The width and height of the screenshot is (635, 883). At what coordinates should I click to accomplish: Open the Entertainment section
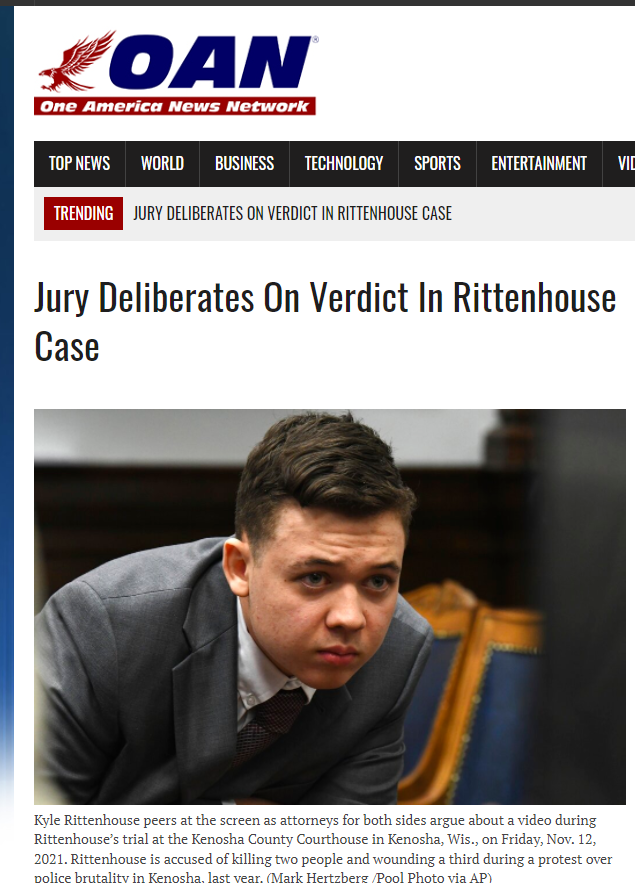click(x=539, y=163)
